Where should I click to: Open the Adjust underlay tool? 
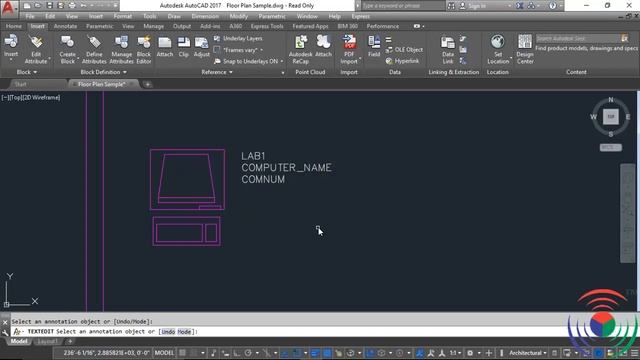point(202,46)
